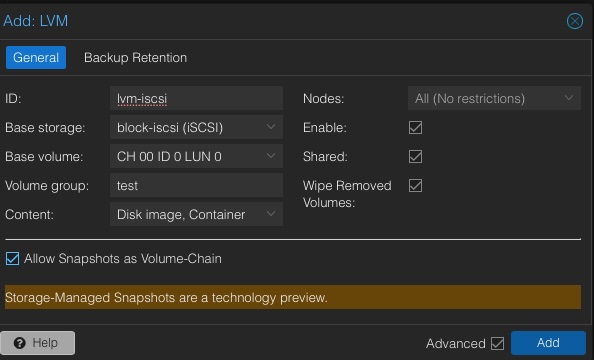Click the Volume group text field
594x360 pixels.
tap(196, 185)
